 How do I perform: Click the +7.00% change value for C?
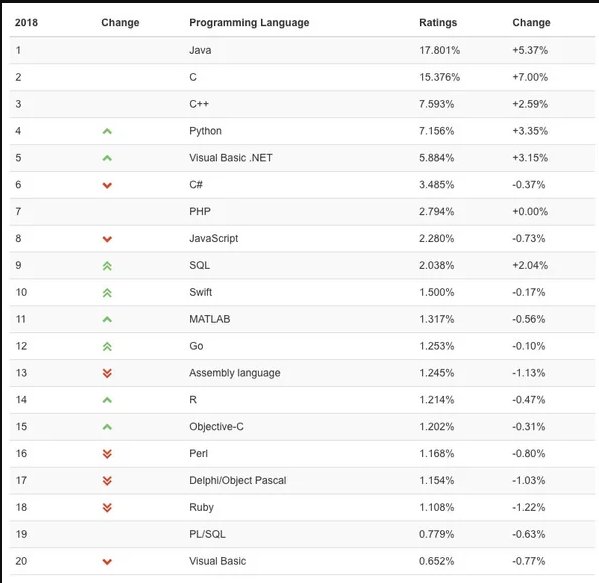click(x=530, y=77)
